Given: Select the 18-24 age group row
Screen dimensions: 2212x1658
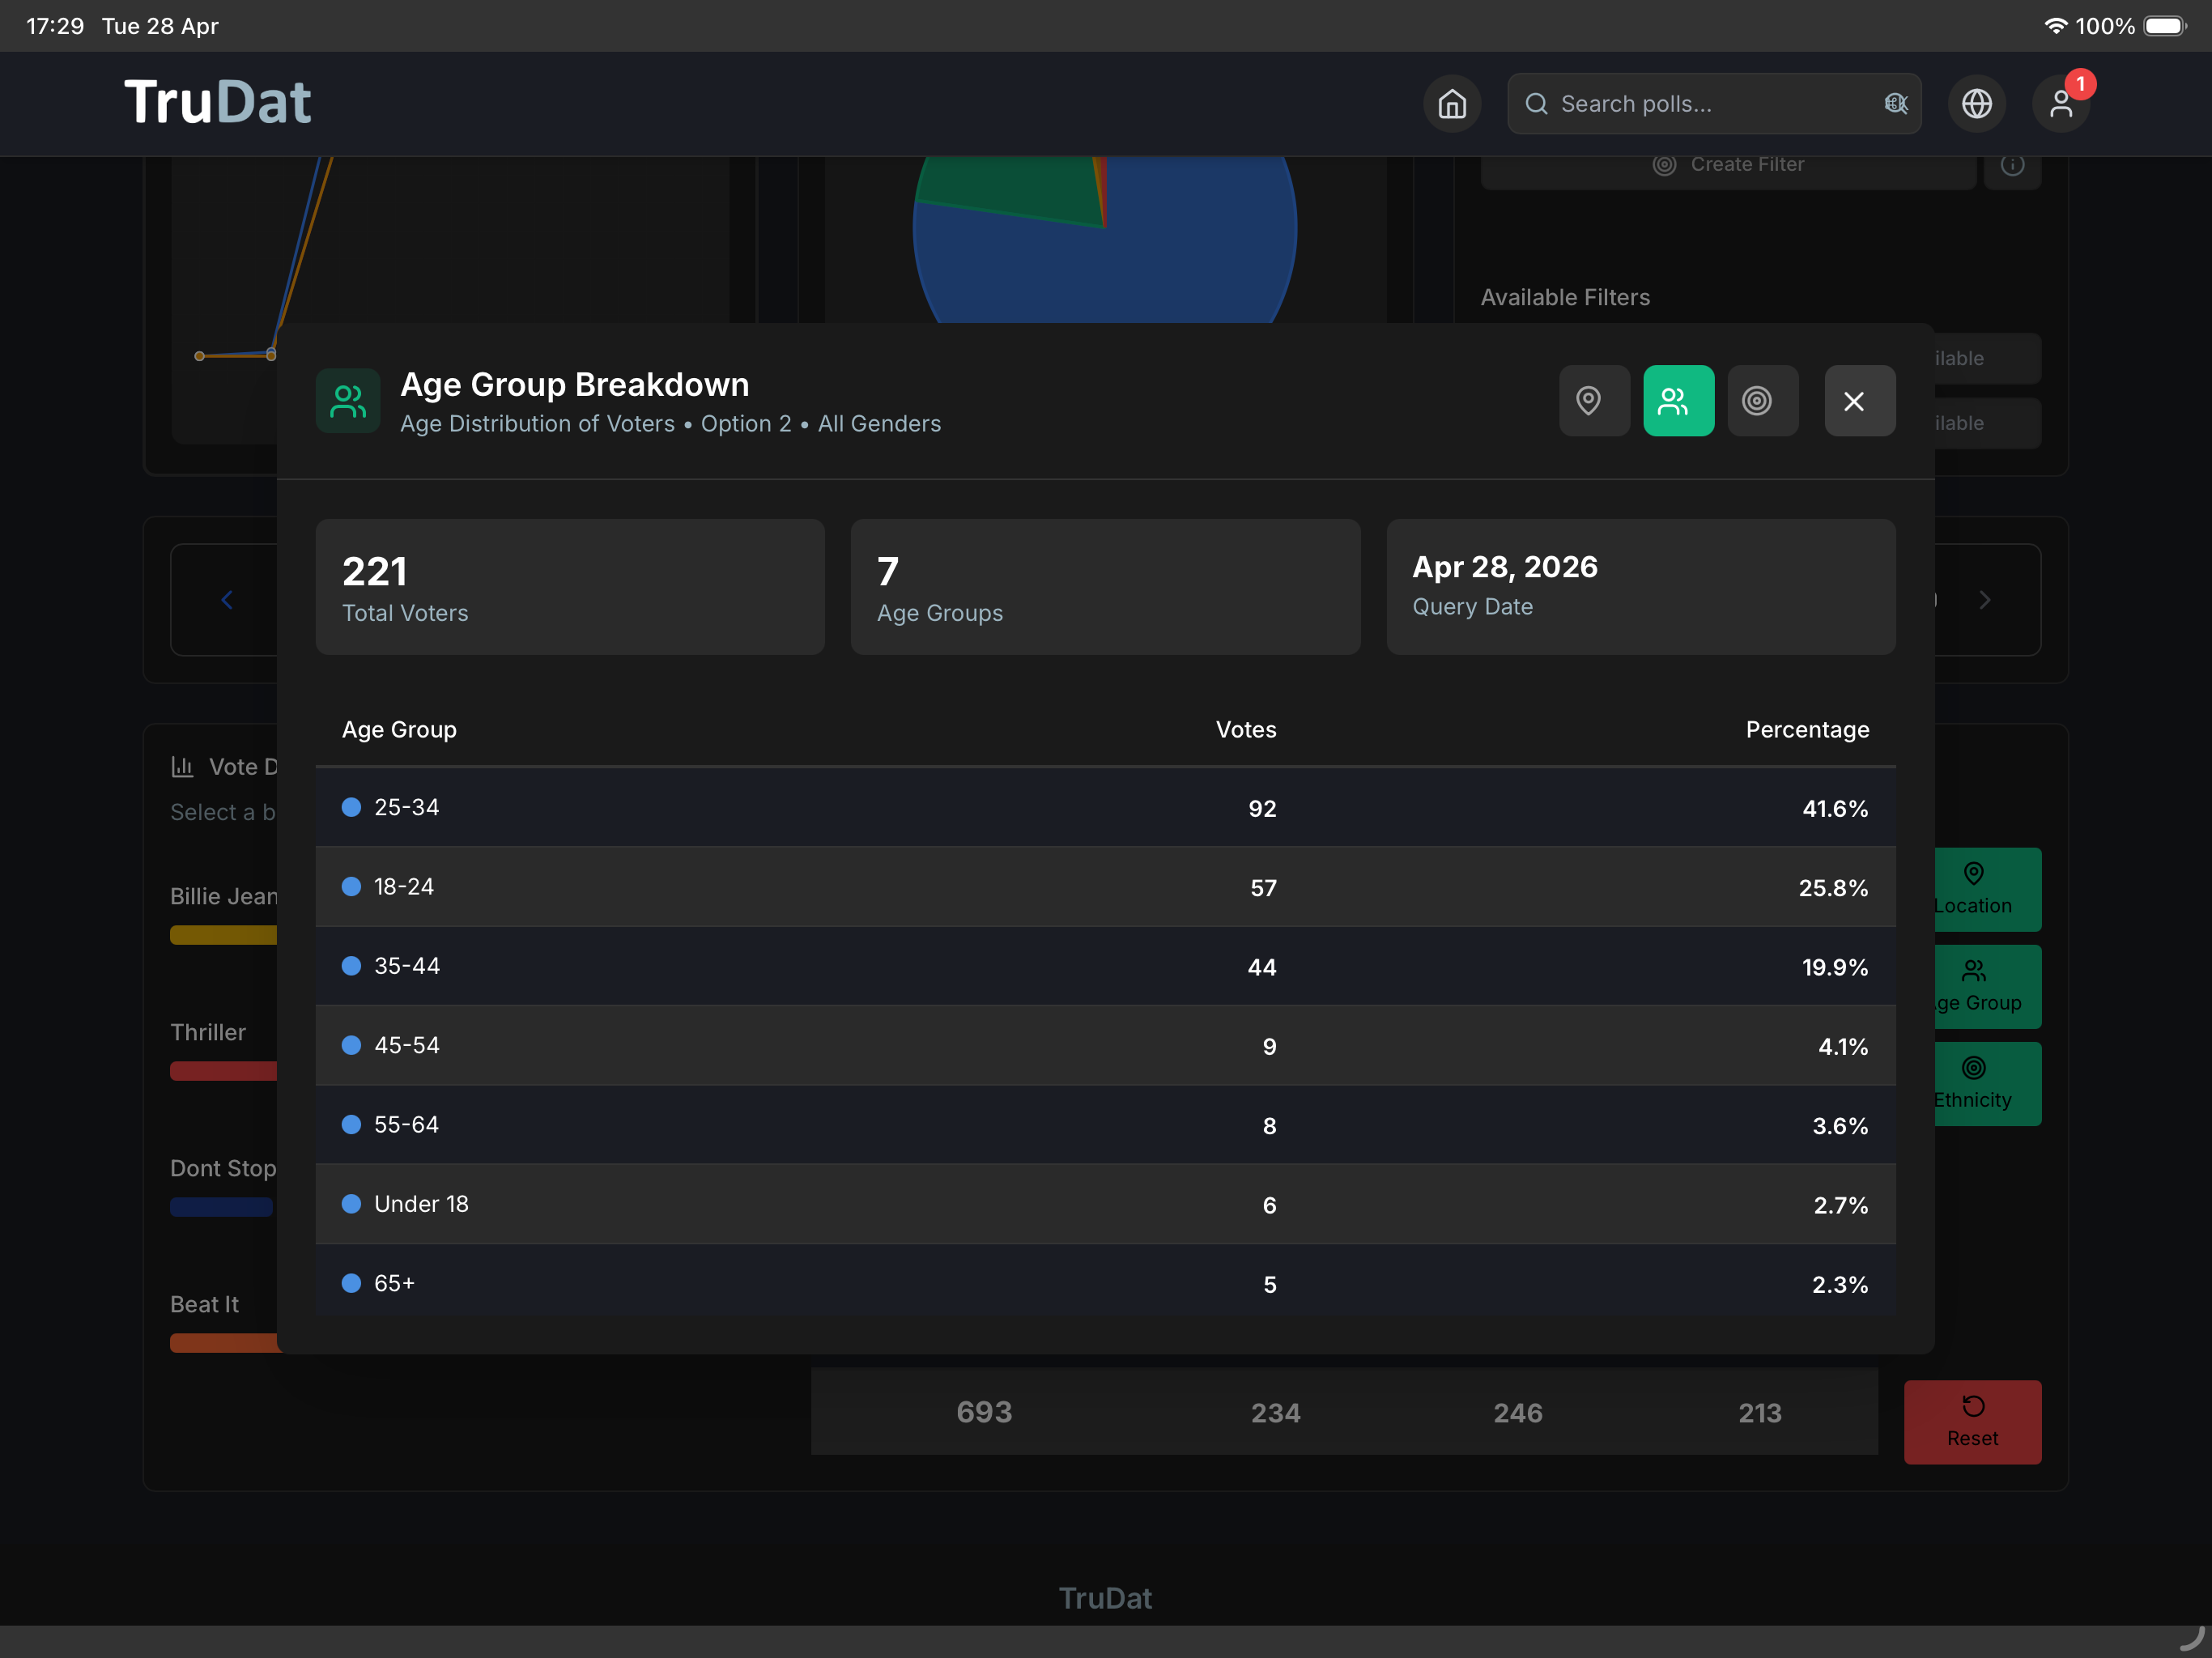Looking at the screenshot, I should click(1105, 887).
